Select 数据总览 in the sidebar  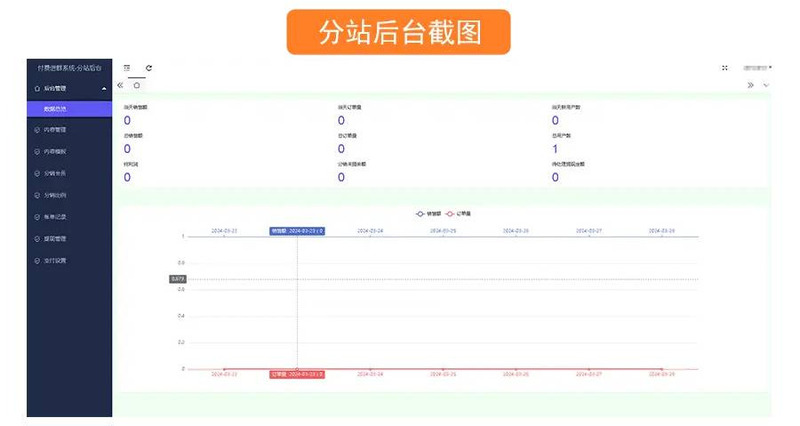[x=56, y=108]
